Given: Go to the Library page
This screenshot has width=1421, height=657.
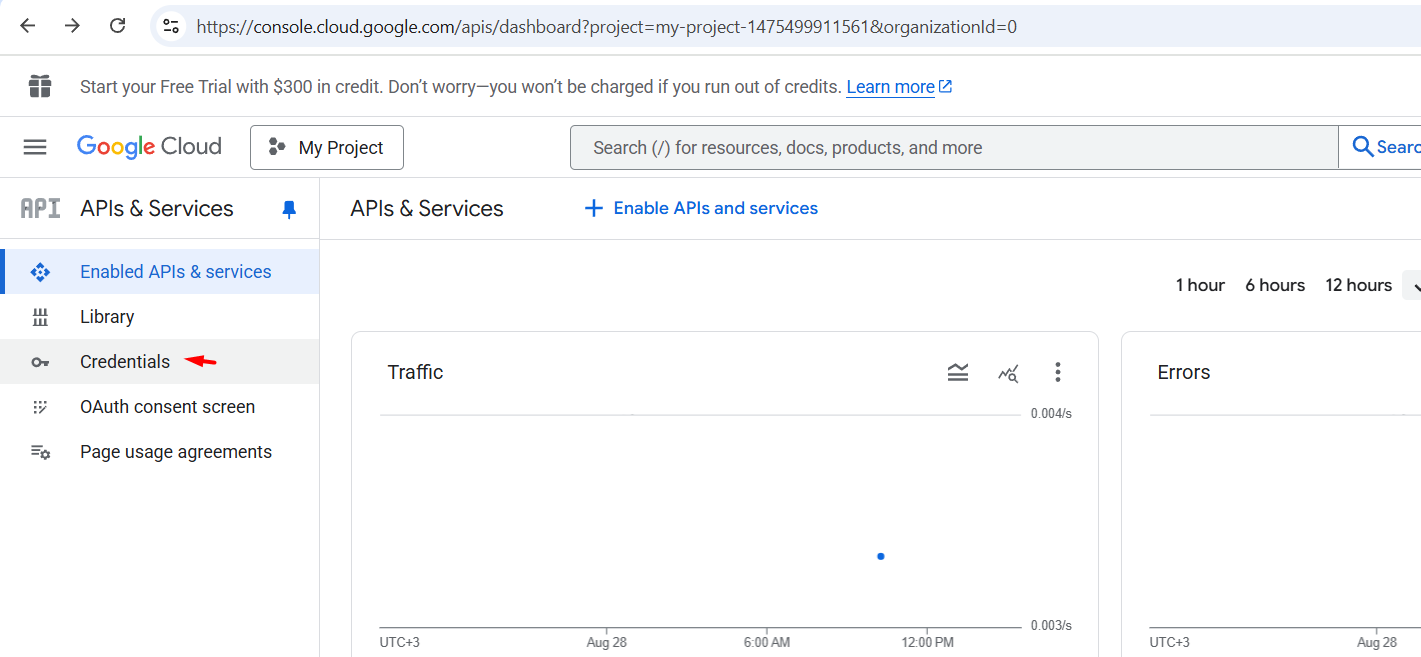Looking at the screenshot, I should [x=107, y=317].
